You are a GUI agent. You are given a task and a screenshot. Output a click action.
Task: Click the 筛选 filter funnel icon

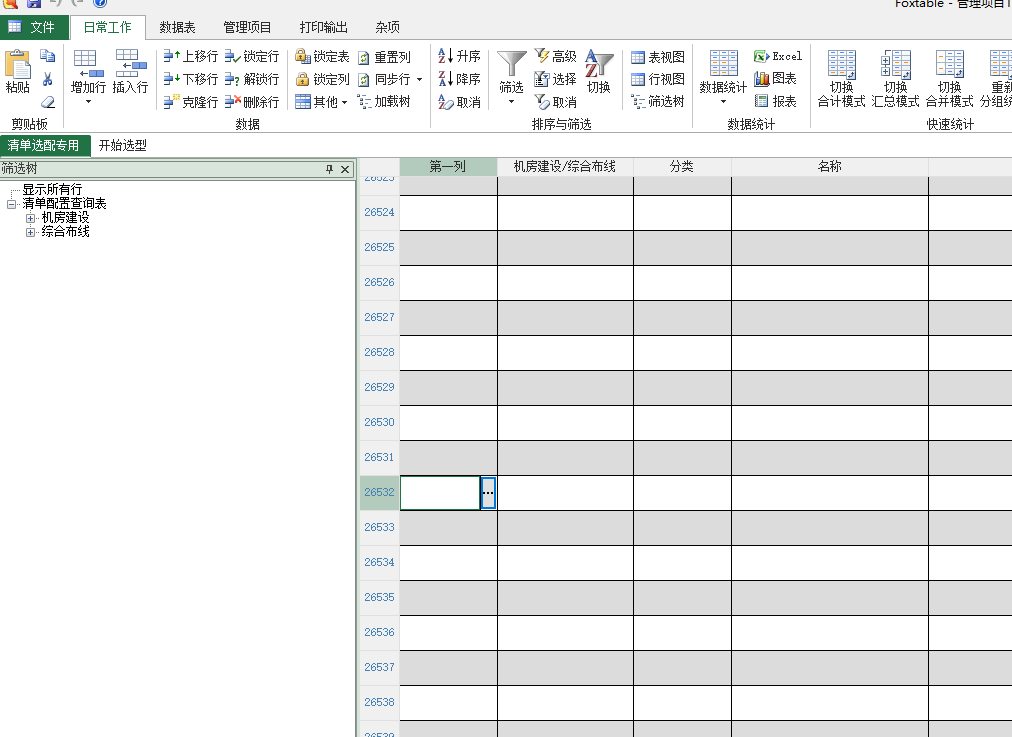(511, 64)
